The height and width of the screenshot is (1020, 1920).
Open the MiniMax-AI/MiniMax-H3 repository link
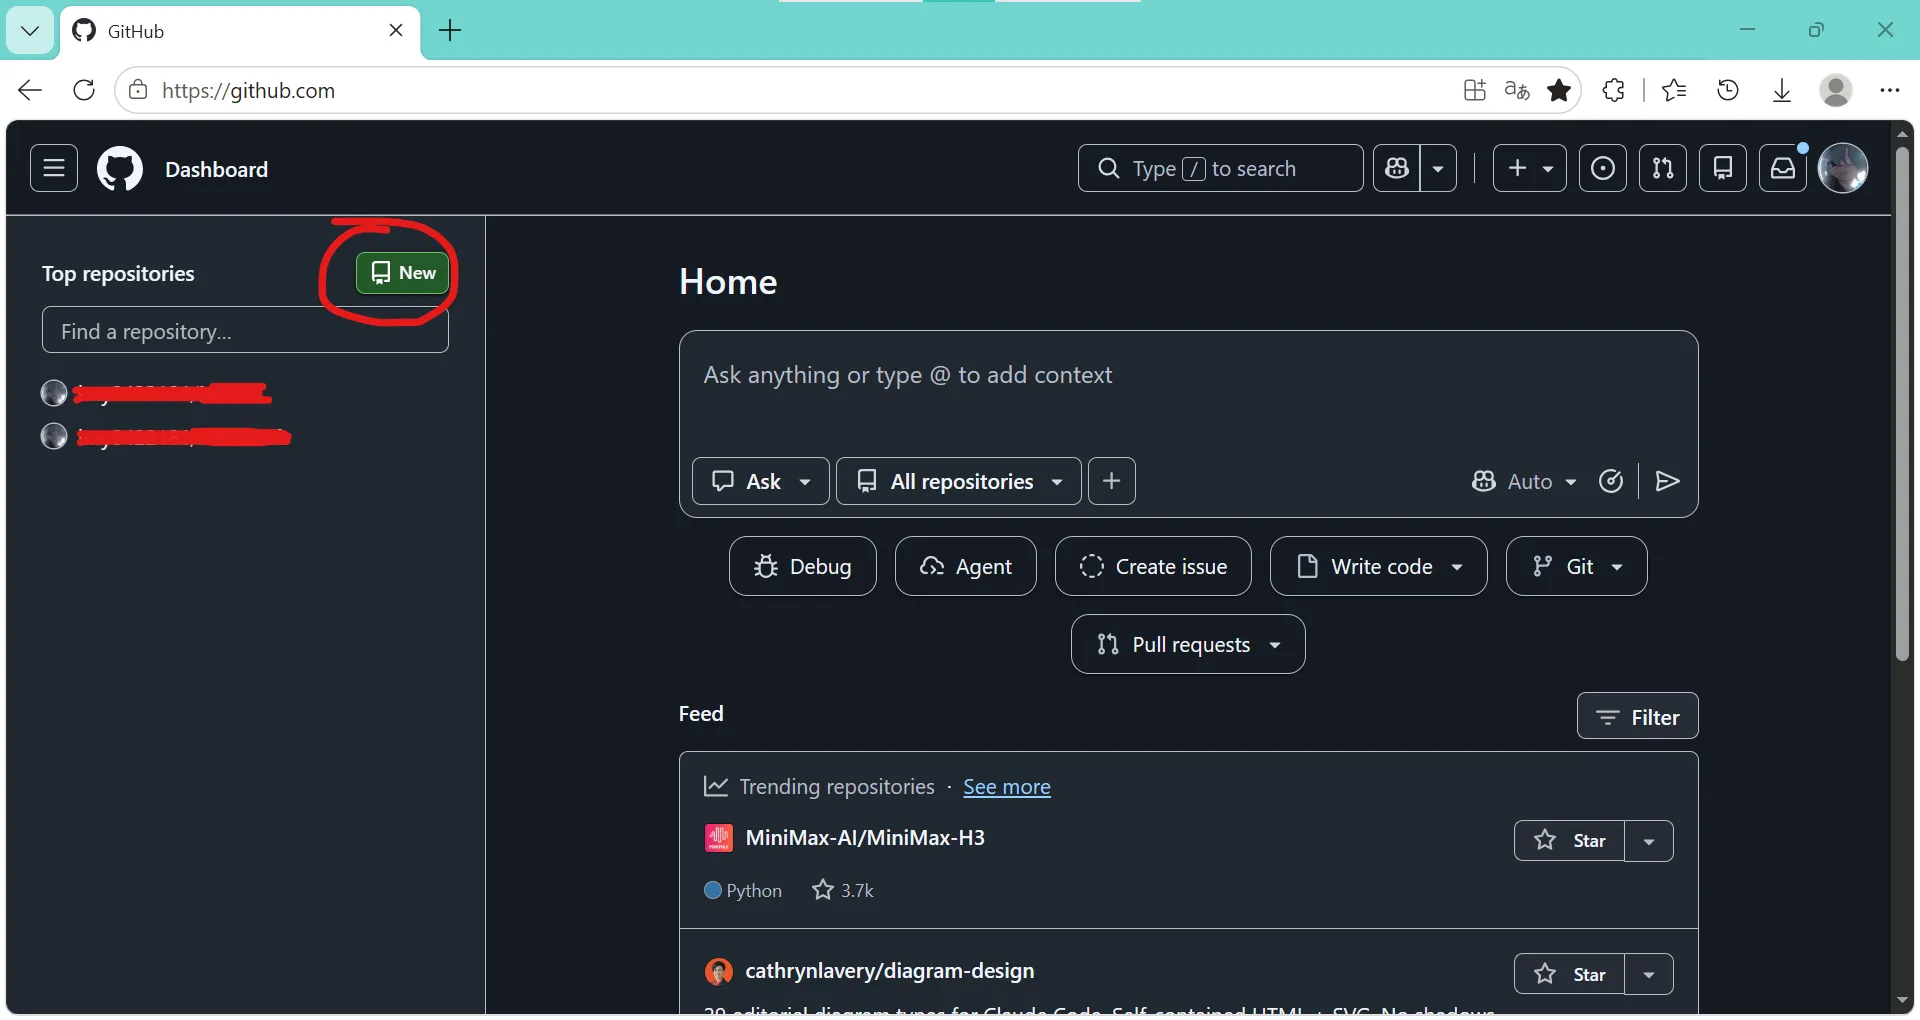tap(865, 838)
